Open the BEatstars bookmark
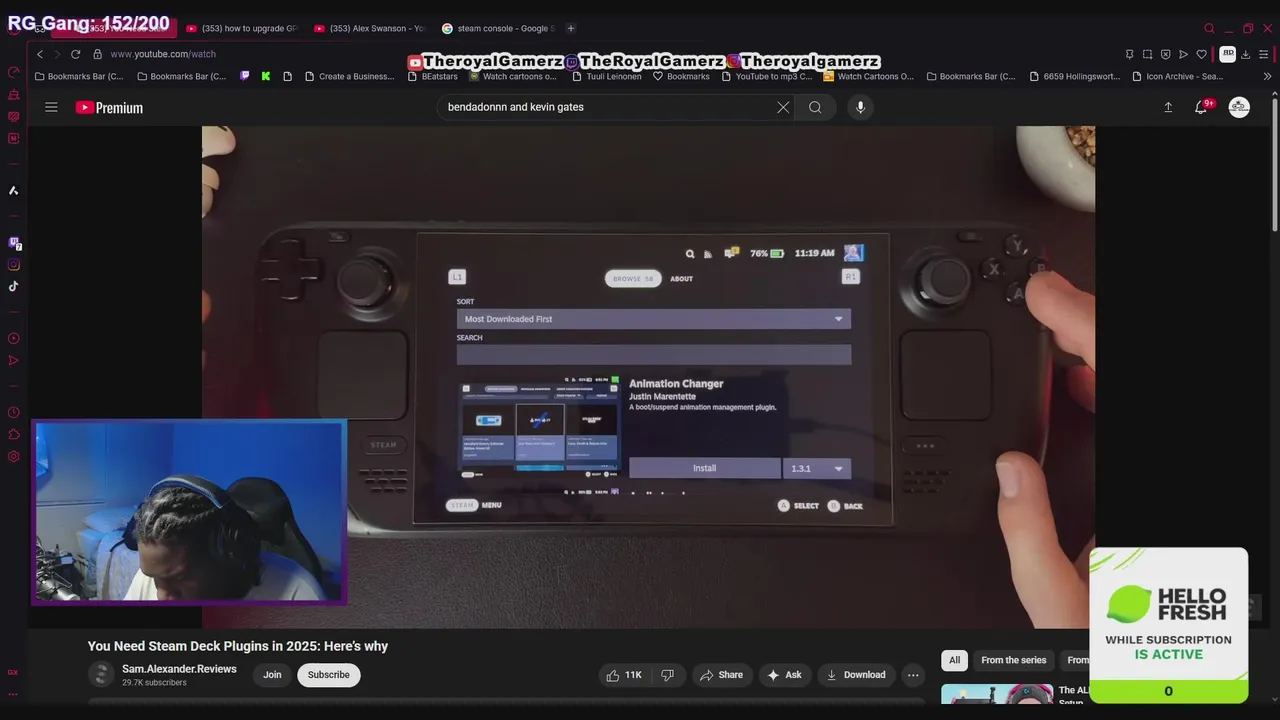The height and width of the screenshot is (720, 1280). (x=431, y=76)
